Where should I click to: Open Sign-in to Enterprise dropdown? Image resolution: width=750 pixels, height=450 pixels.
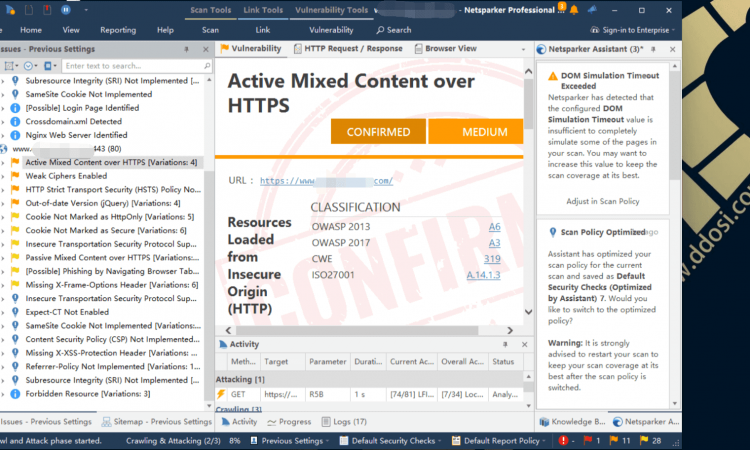pos(633,30)
